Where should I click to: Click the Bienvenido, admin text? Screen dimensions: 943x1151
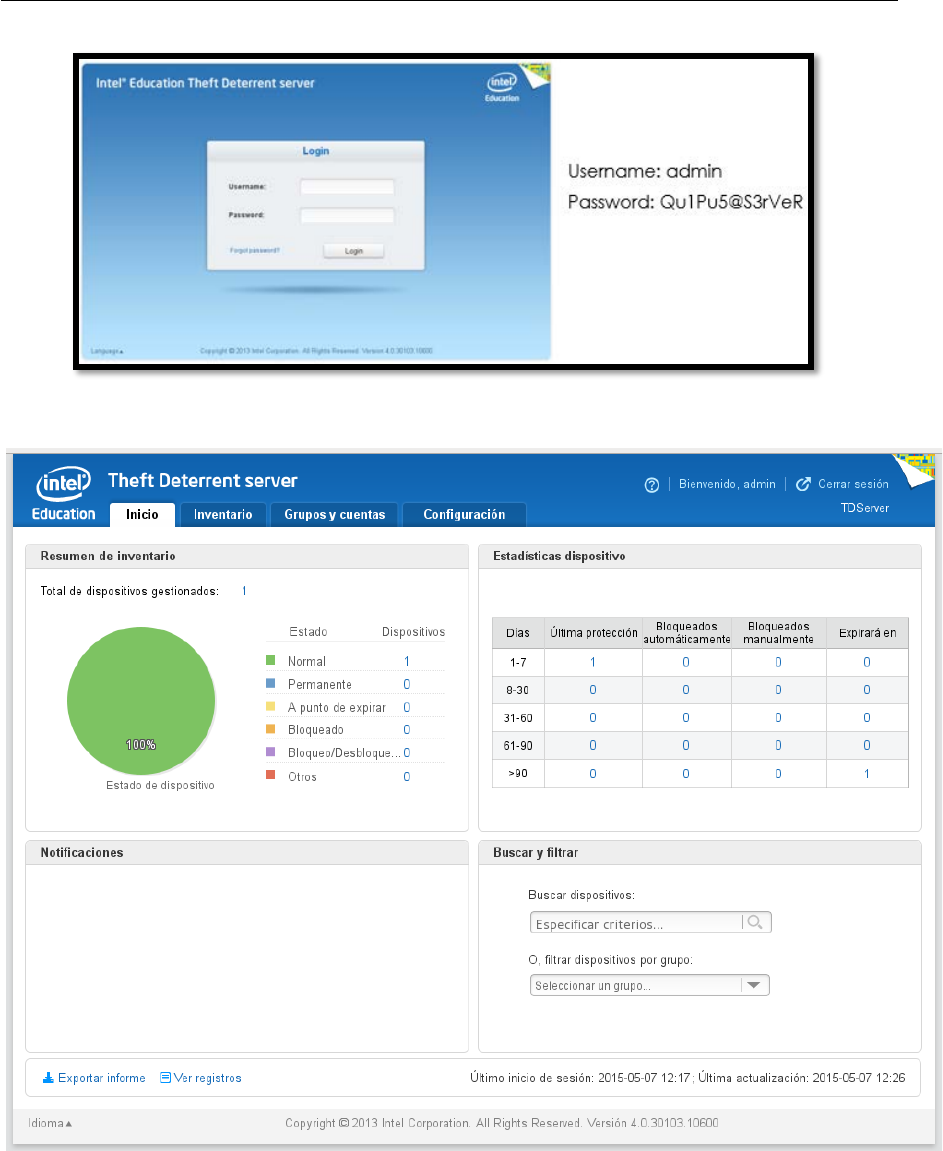pos(727,484)
